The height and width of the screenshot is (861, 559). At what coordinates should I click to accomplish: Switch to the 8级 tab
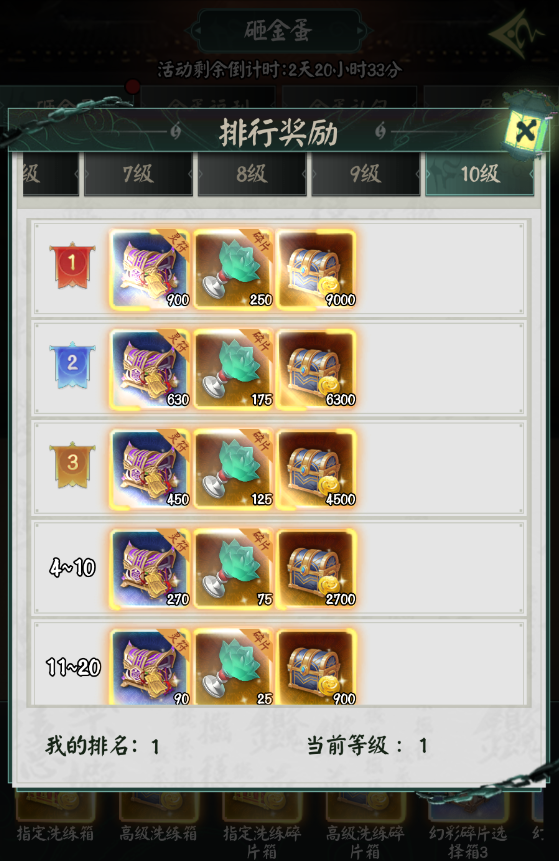[x=251, y=174]
